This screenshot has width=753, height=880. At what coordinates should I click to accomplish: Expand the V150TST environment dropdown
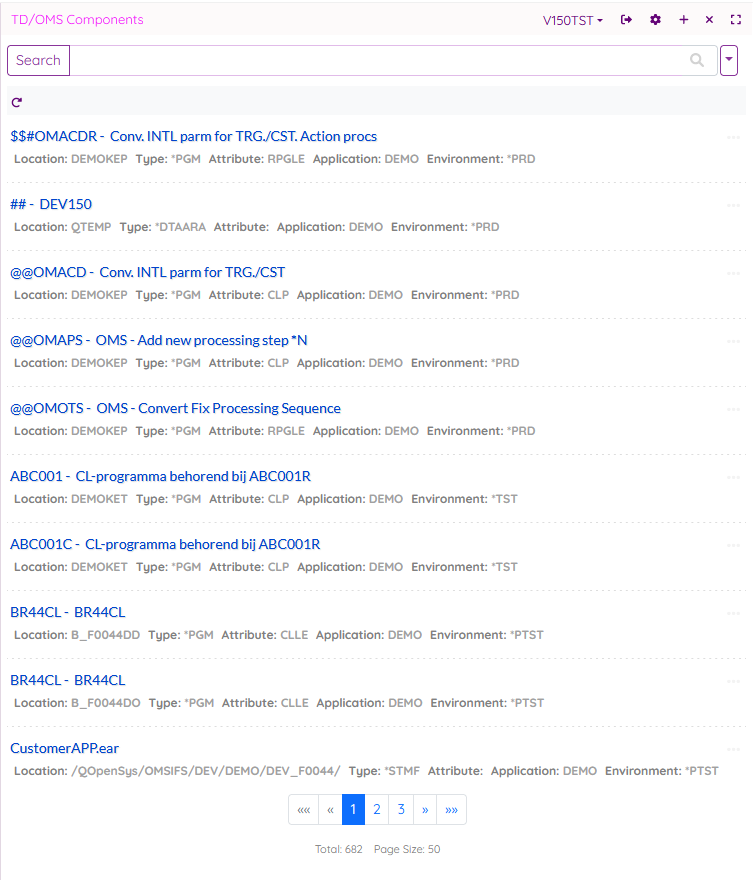pos(573,20)
